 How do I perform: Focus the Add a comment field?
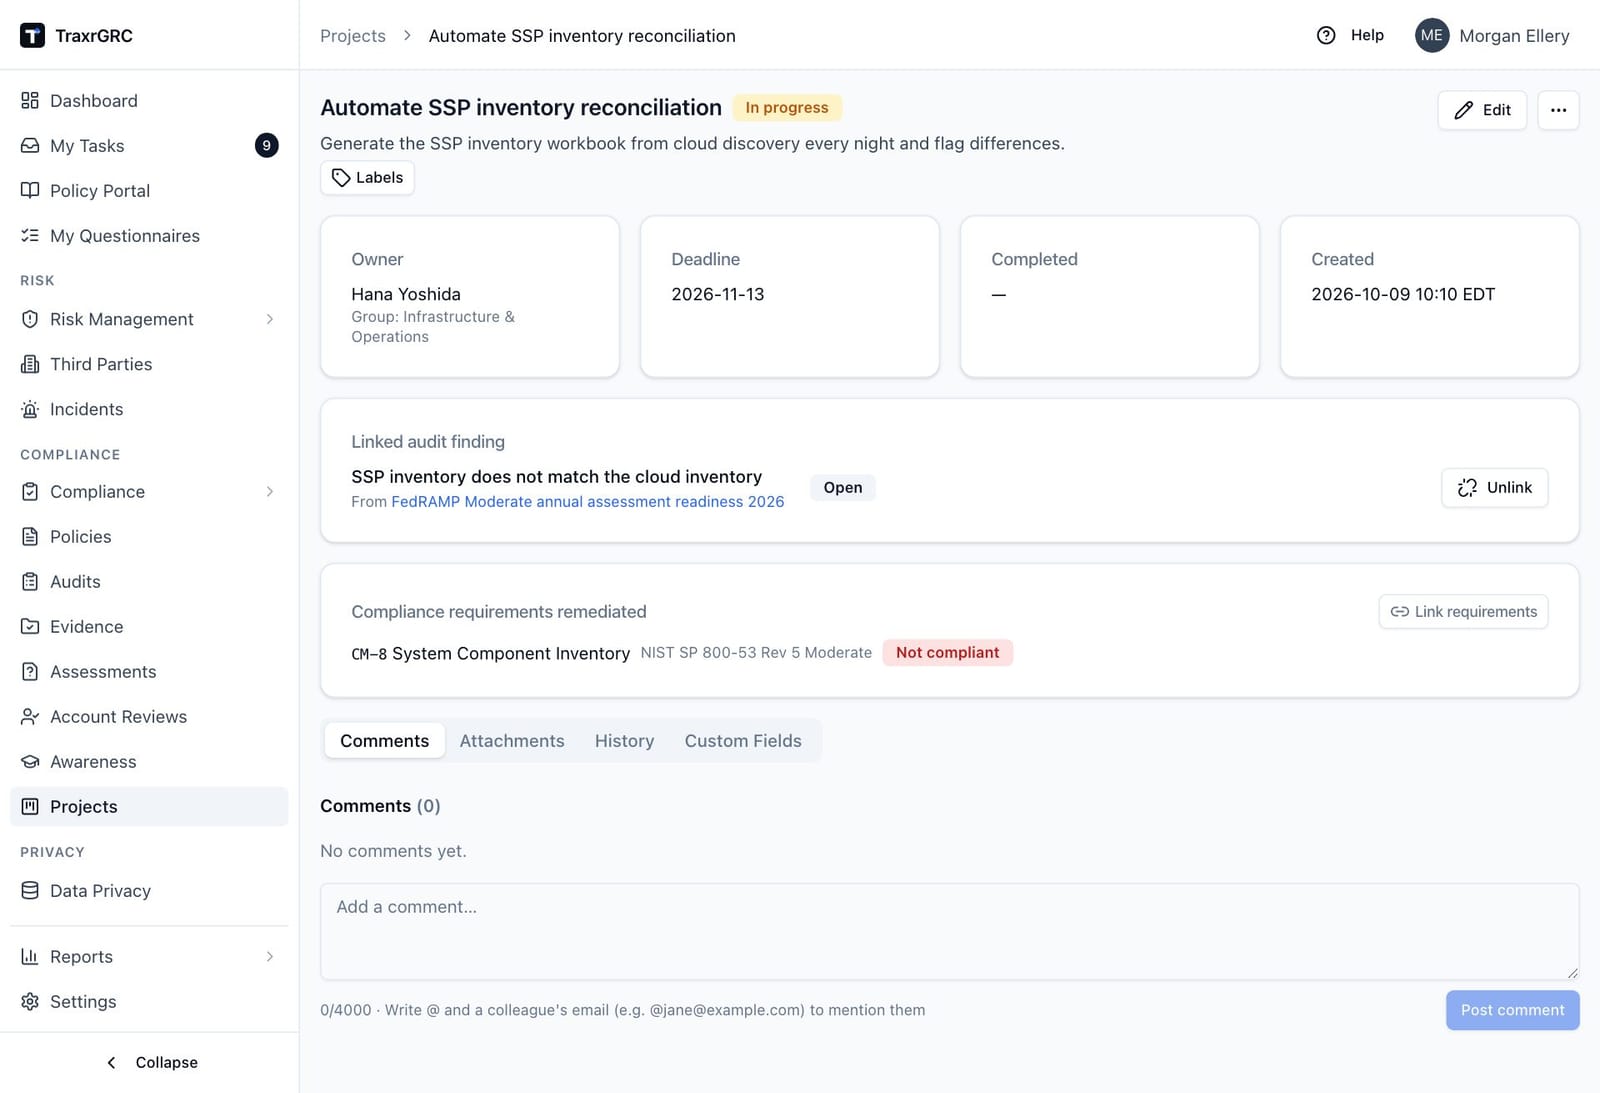tap(949, 931)
